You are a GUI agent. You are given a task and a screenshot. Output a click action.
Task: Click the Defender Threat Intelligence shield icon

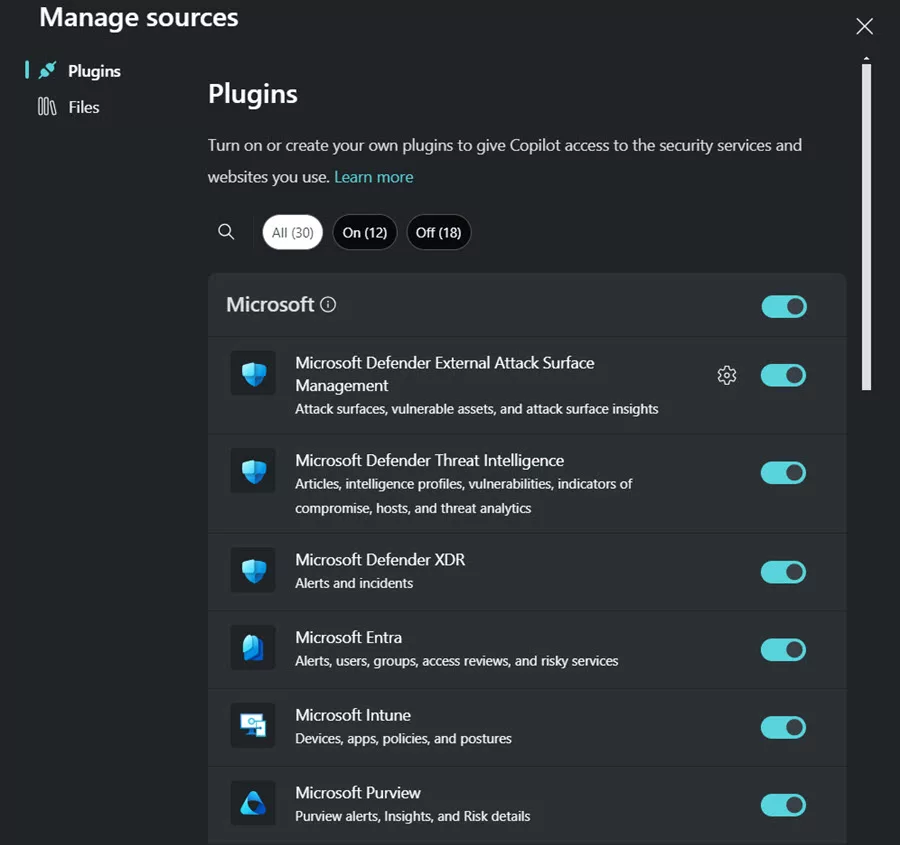[x=253, y=471]
